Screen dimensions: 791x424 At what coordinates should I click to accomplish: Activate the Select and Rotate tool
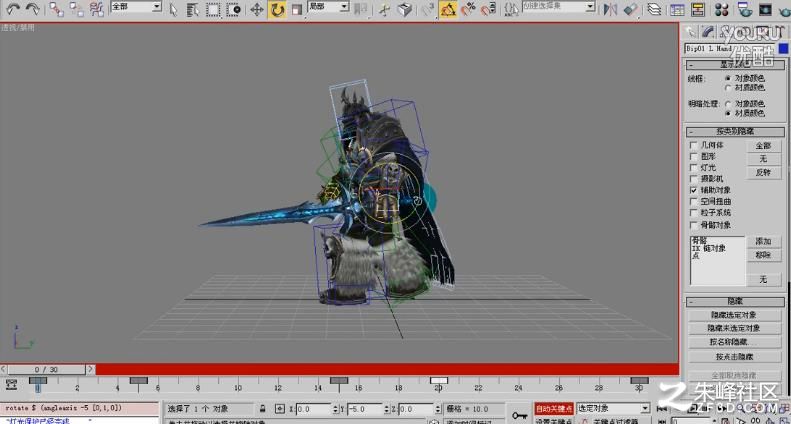tap(277, 9)
